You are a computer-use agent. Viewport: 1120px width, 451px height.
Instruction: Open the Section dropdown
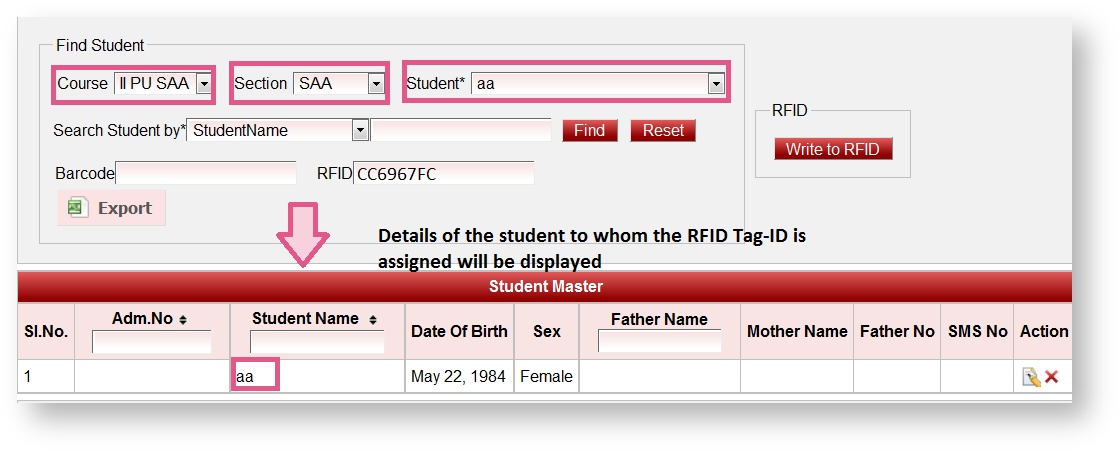coord(376,84)
